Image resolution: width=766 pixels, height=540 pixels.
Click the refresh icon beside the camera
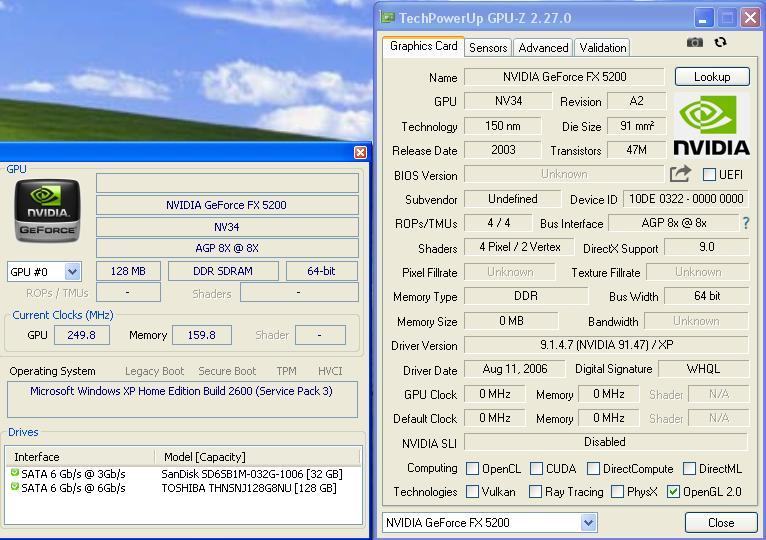[x=720, y=42]
